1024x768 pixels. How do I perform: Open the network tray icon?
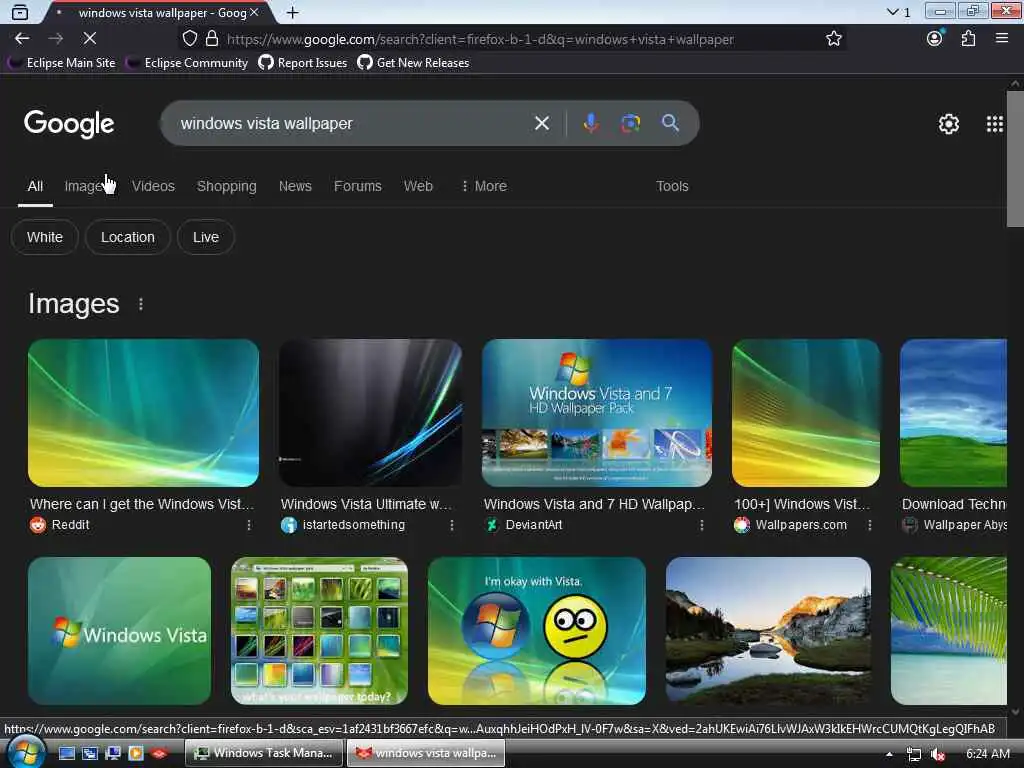[914, 754]
